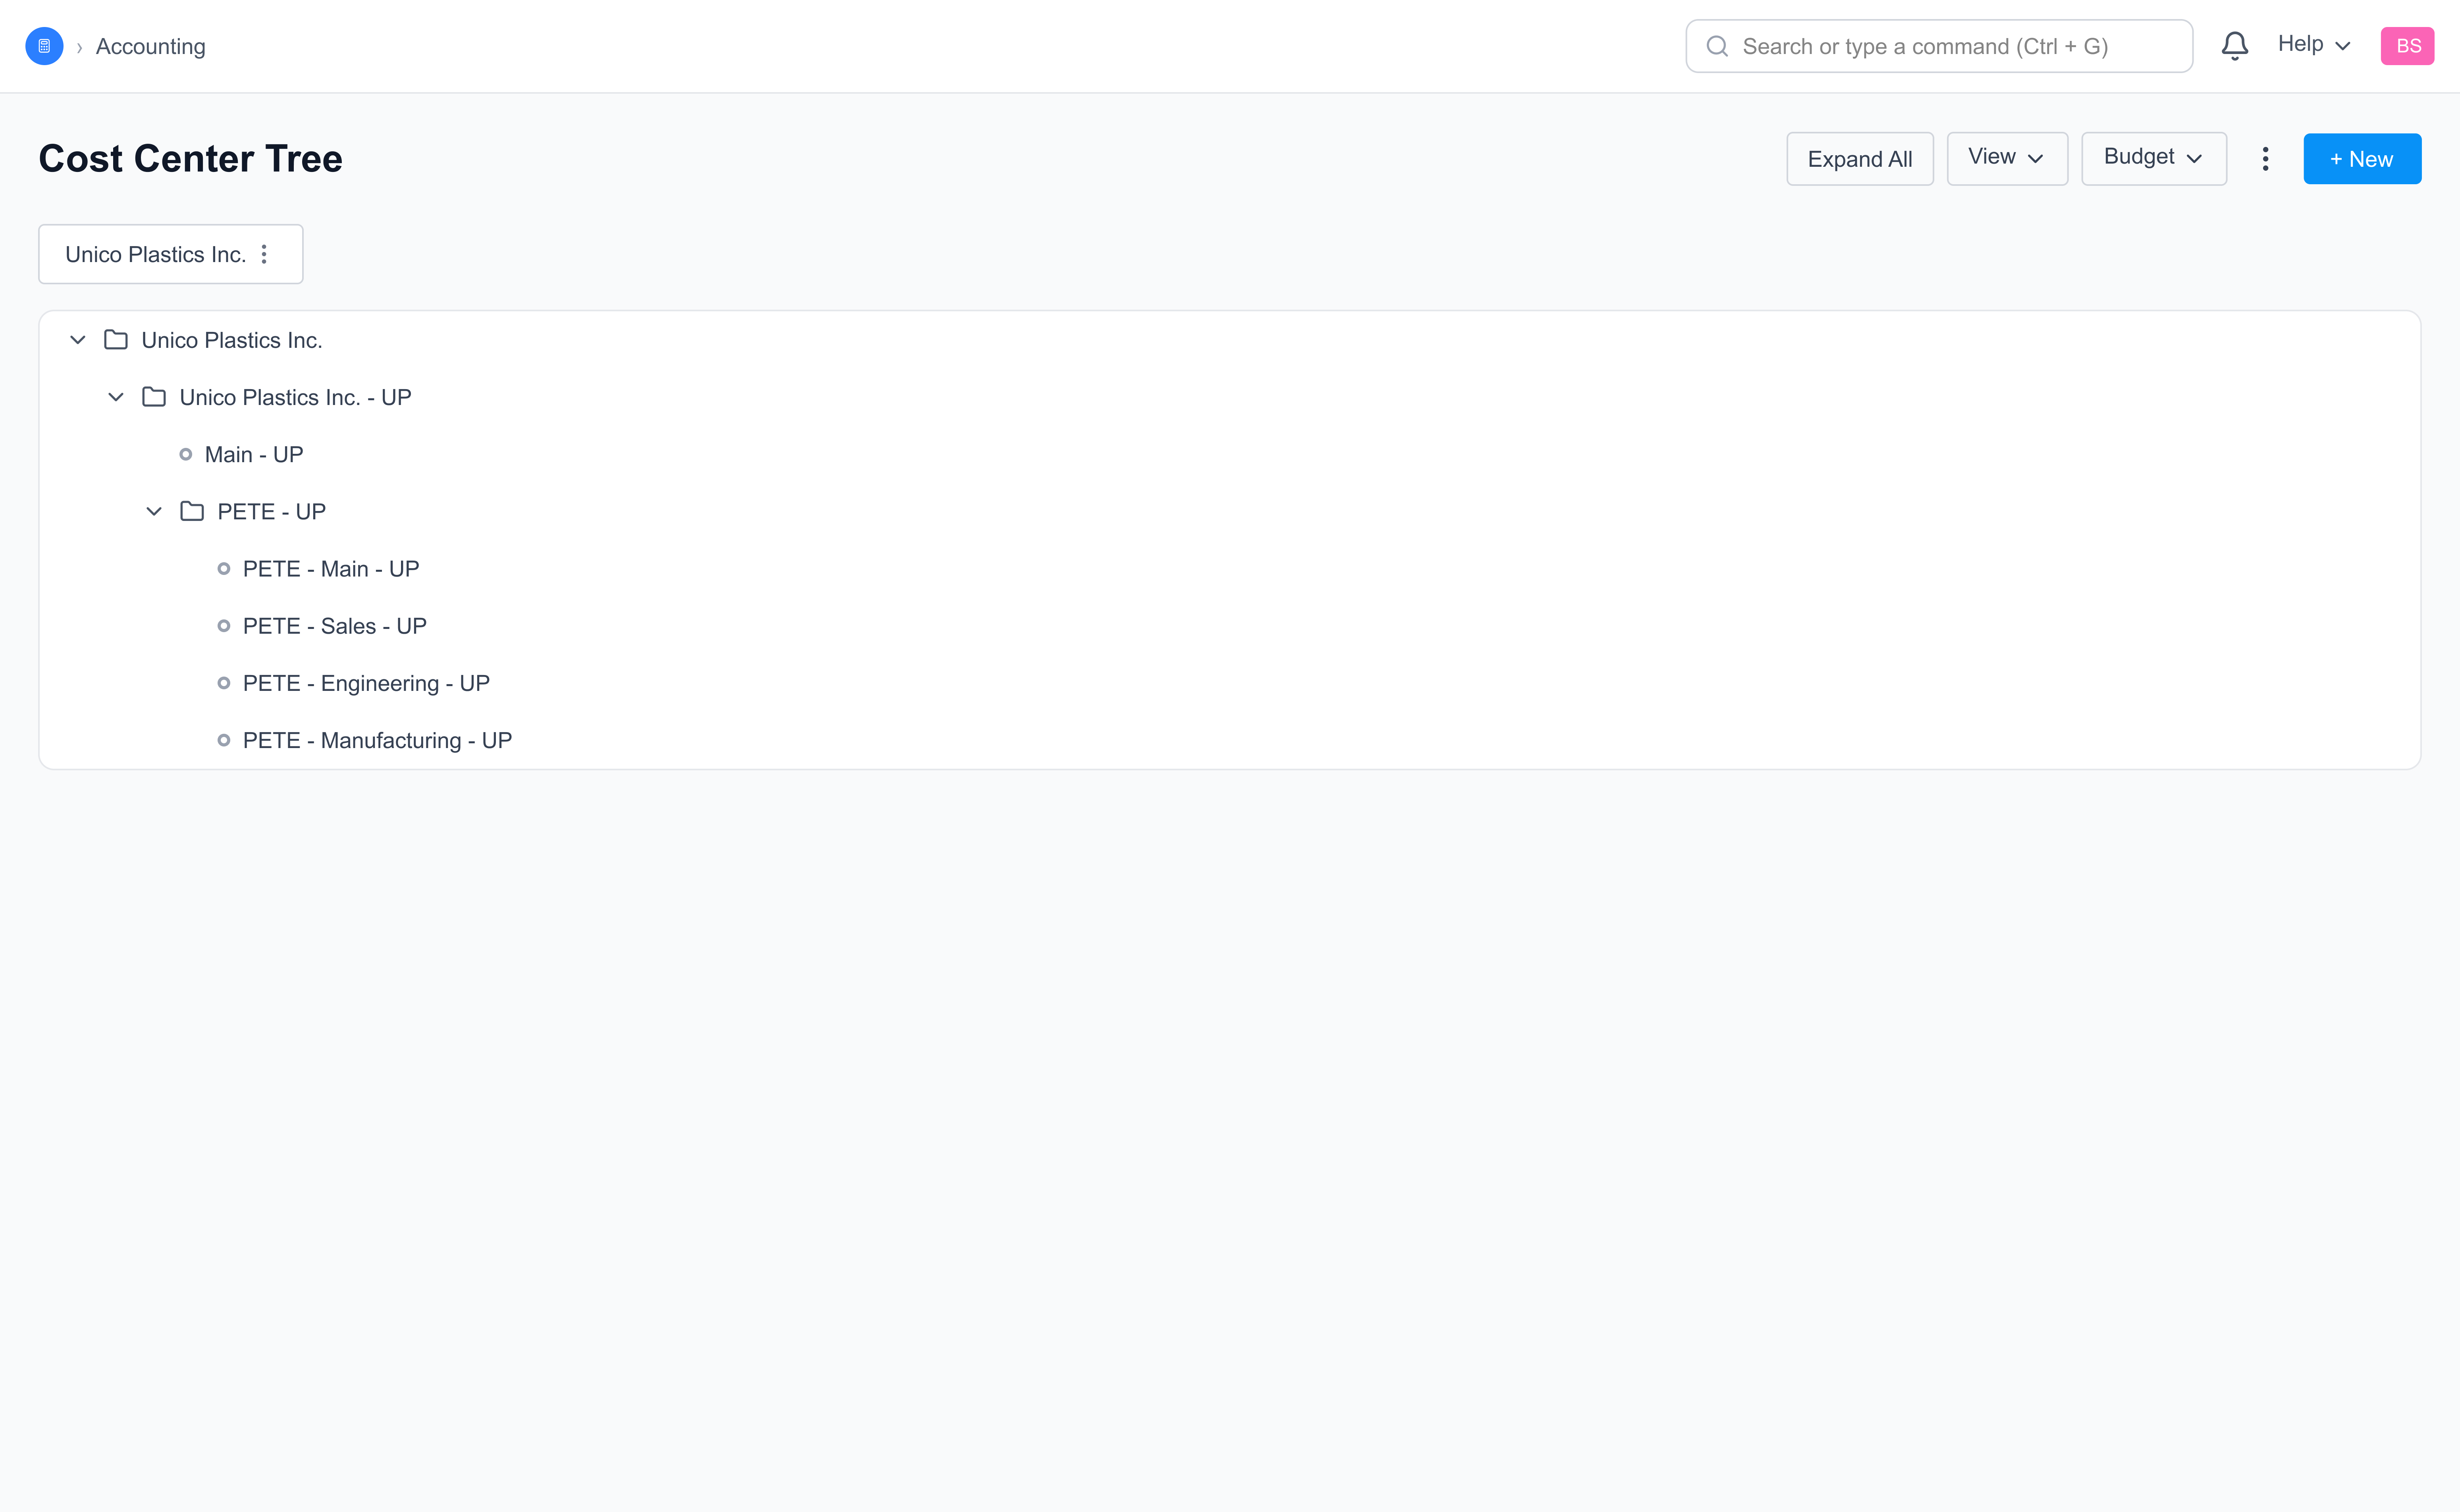Select the Main - UP leaf node

(254, 455)
